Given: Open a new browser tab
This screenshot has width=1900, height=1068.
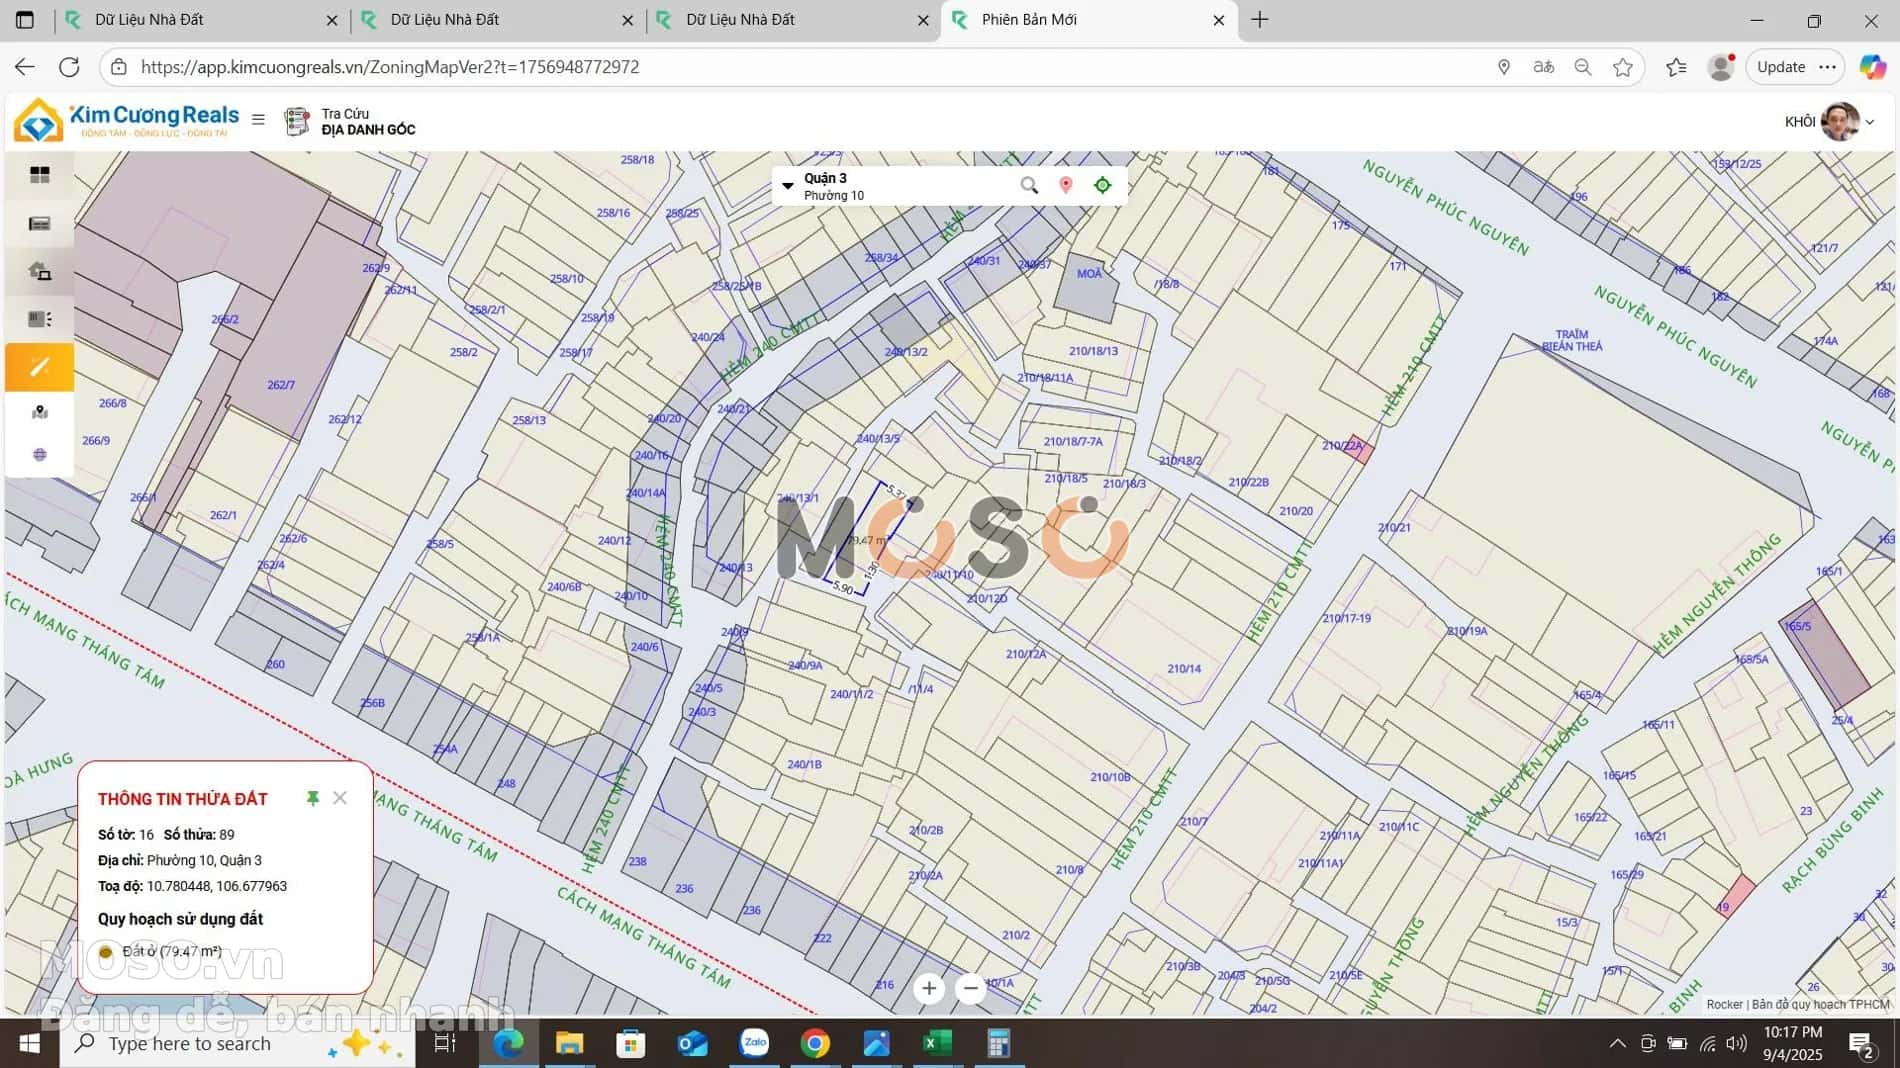Looking at the screenshot, I should 1260,20.
